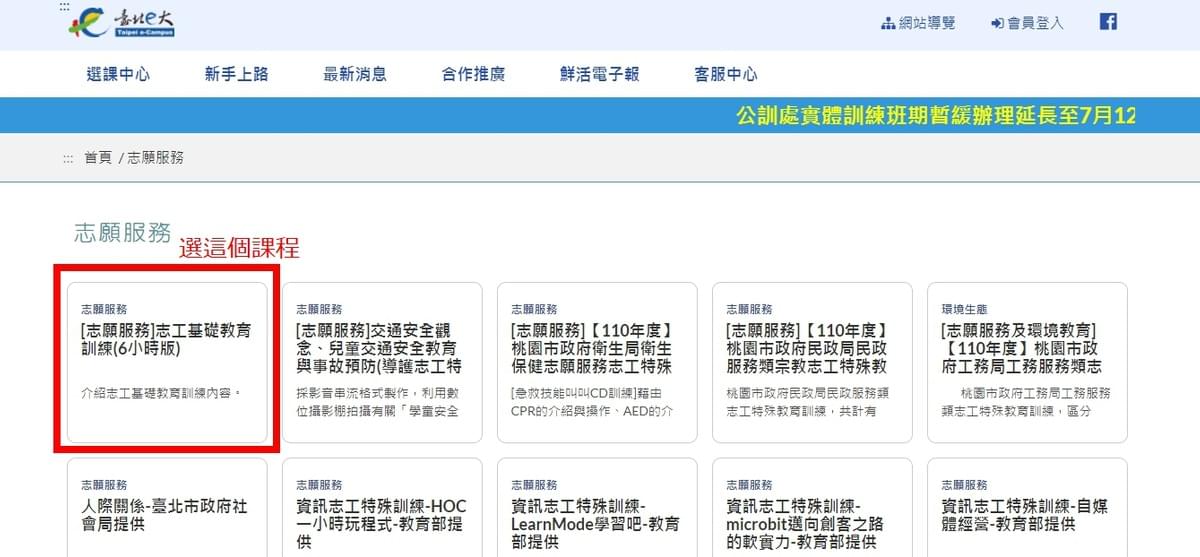Viewport: 1200px width, 557px height.
Task: Open the Facebook icon link
Action: click(1108, 21)
